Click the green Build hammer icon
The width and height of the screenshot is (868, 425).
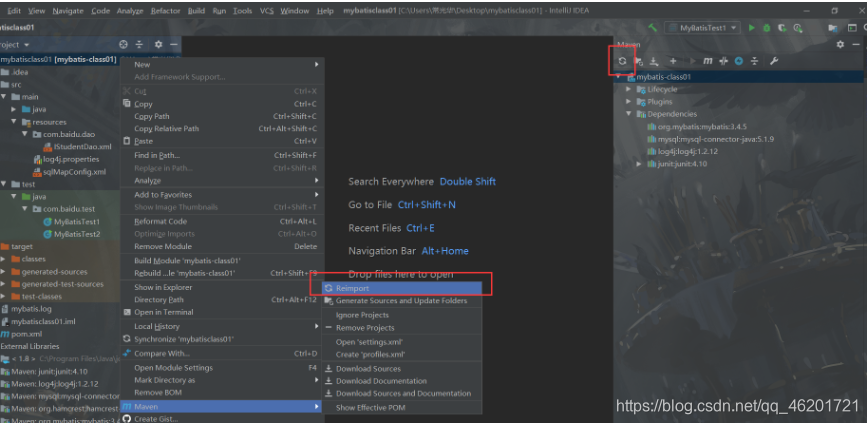(x=653, y=28)
